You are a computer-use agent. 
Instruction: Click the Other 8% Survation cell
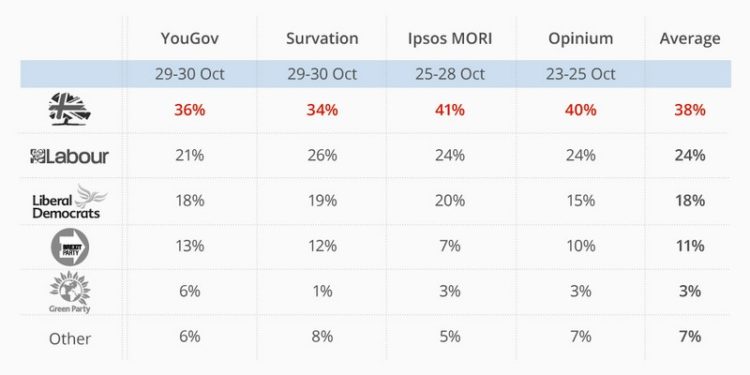tap(322, 336)
